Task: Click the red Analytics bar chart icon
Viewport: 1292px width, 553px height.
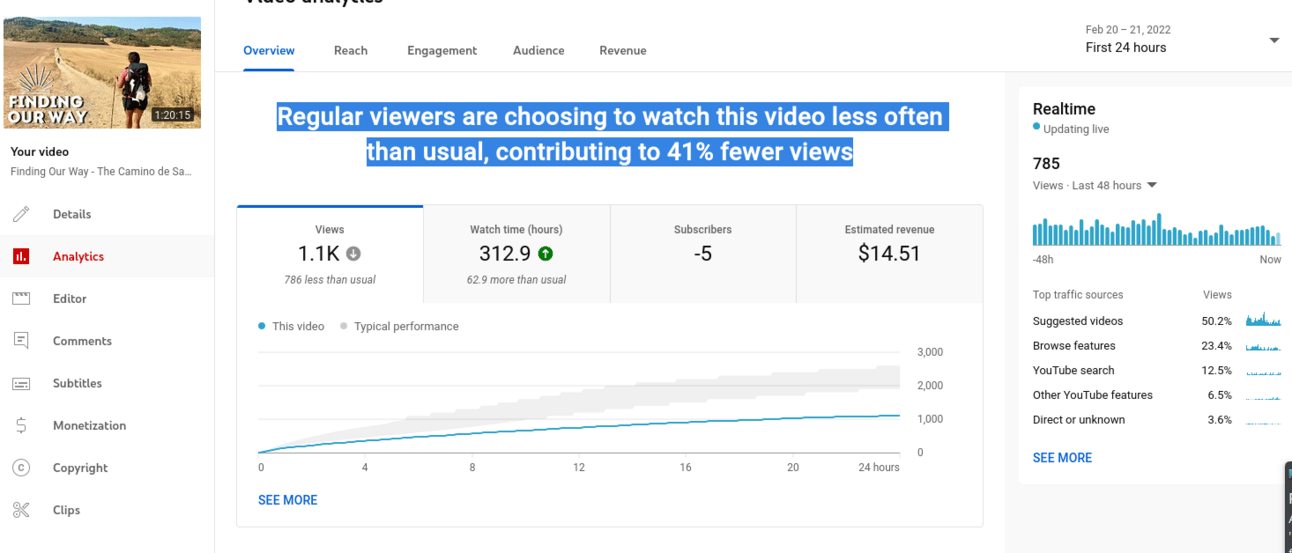Action: tap(21, 257)
